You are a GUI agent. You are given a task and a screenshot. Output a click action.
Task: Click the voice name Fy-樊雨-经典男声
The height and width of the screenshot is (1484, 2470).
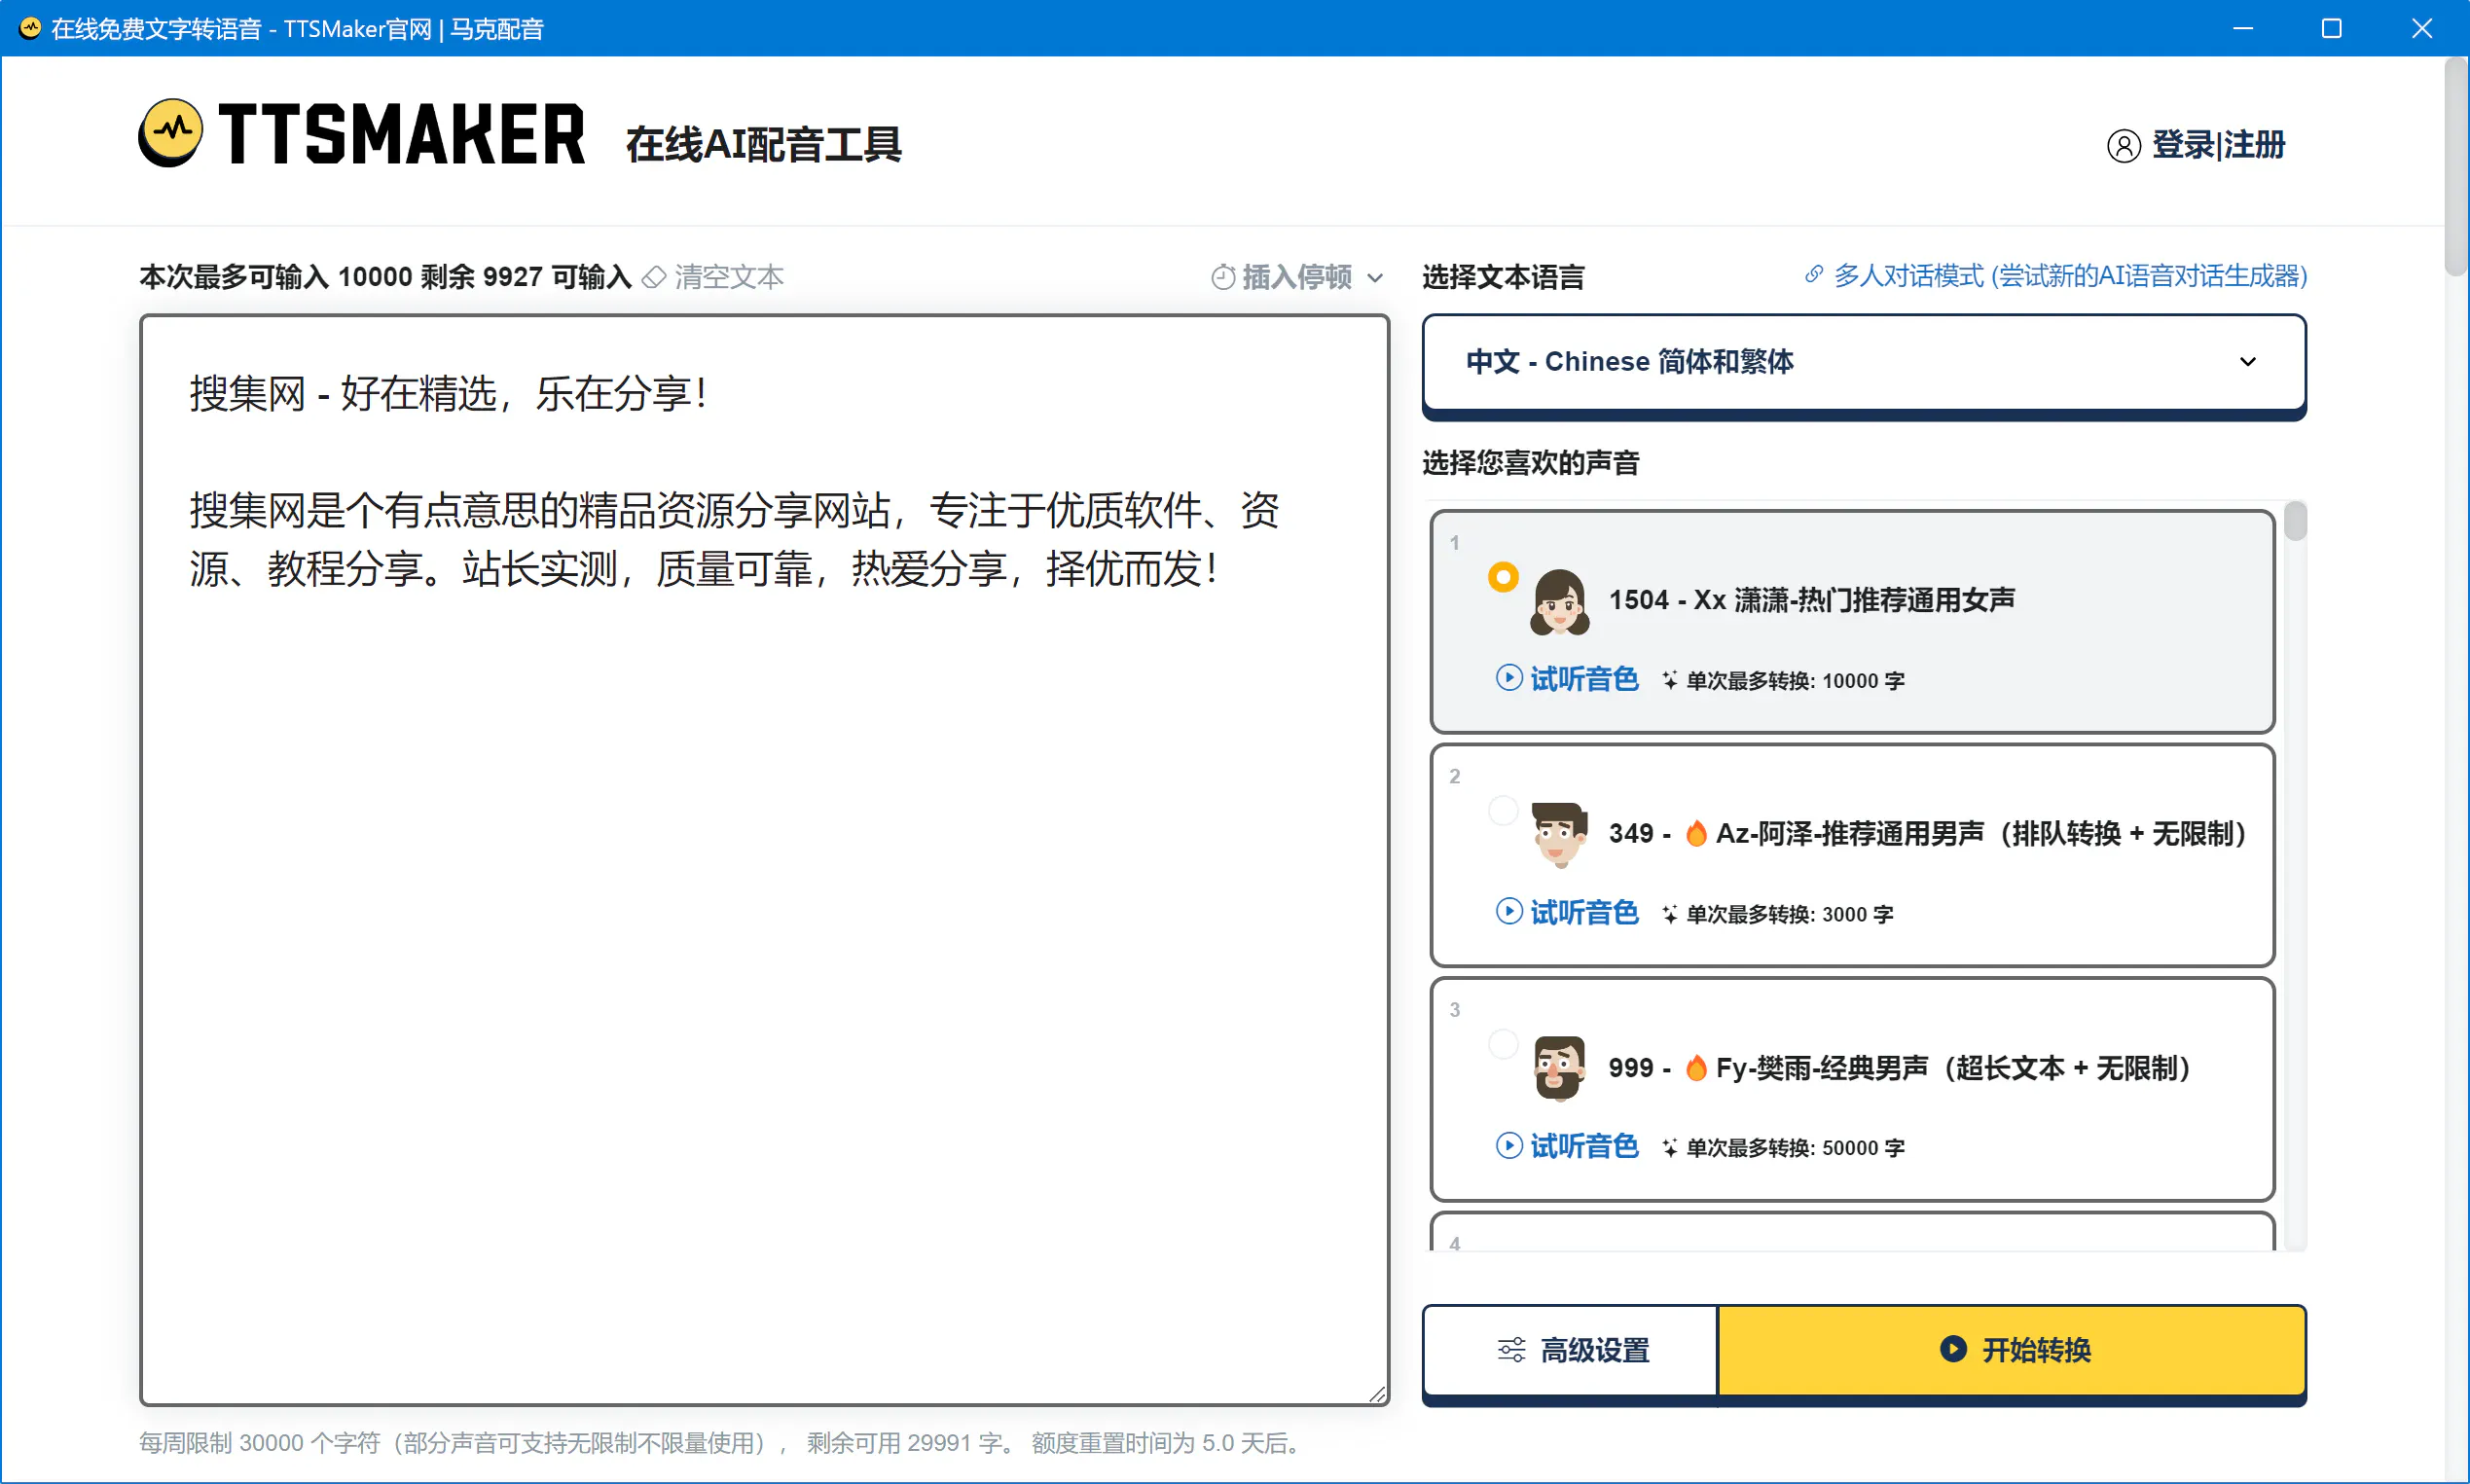(1822, 1068)
